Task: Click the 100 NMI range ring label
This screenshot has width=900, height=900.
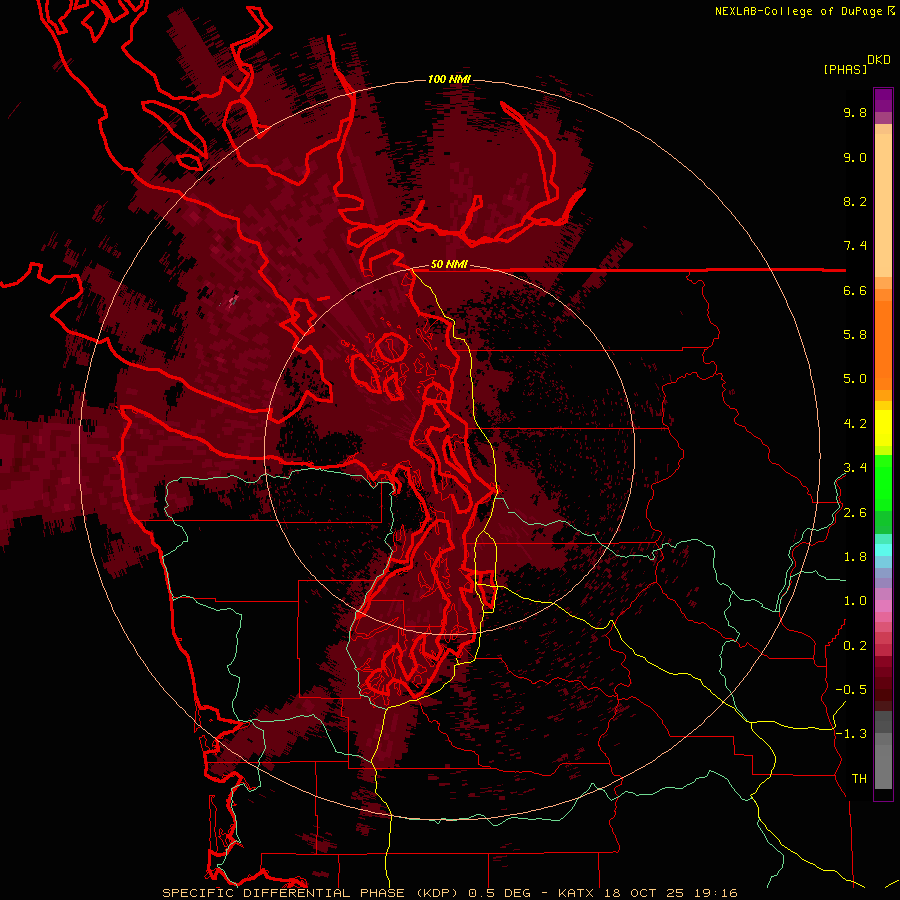Action: click(x=449, y=79)
